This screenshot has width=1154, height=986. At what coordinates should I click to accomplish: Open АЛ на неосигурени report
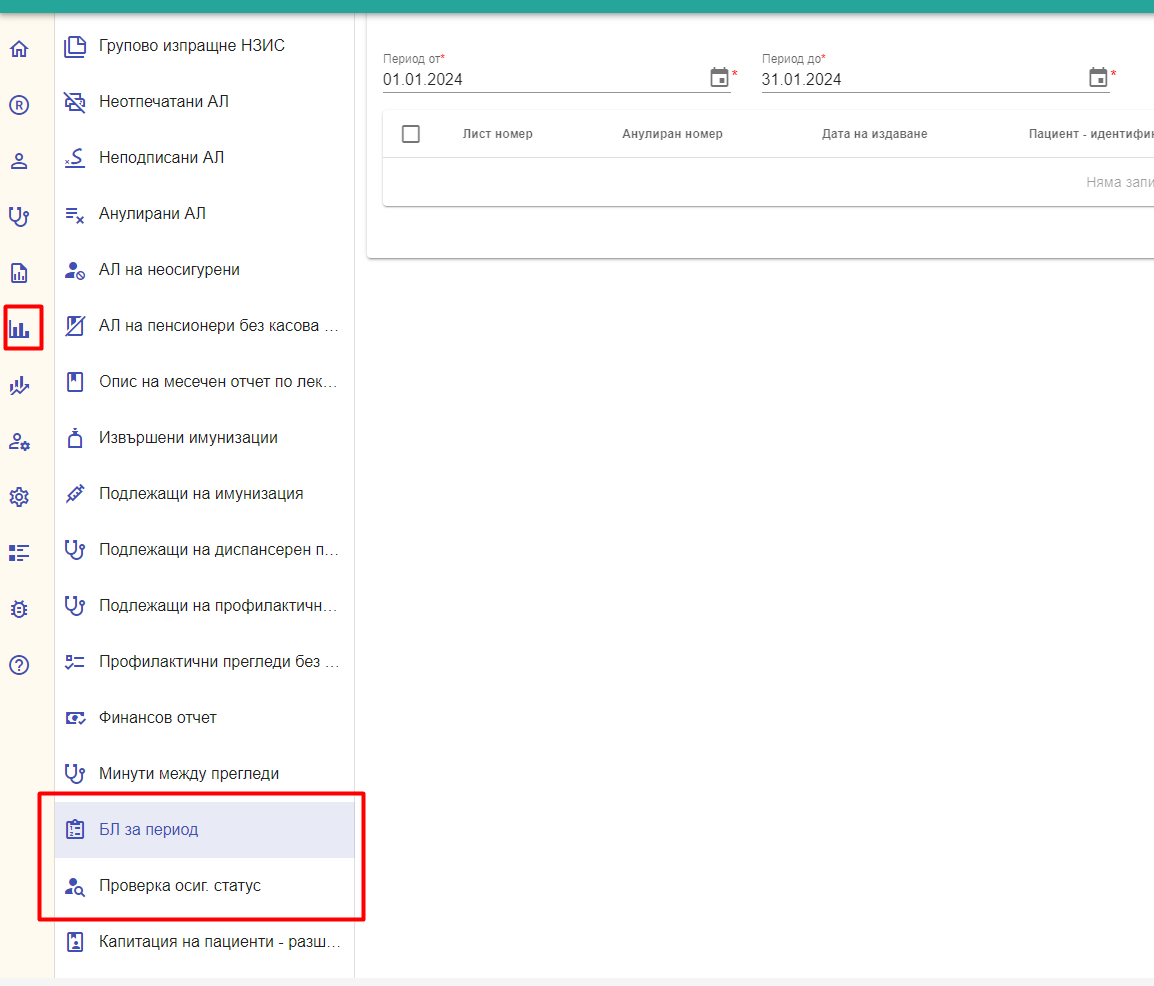pos(205,269)
